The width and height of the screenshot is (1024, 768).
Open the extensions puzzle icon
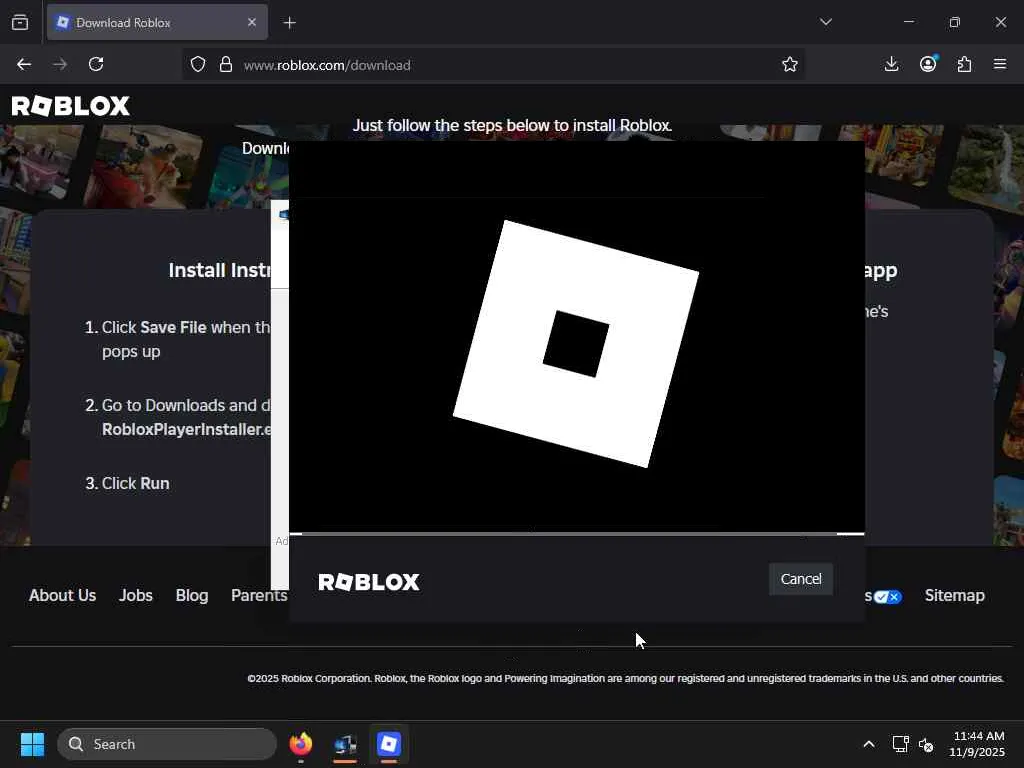coord(964,64)
